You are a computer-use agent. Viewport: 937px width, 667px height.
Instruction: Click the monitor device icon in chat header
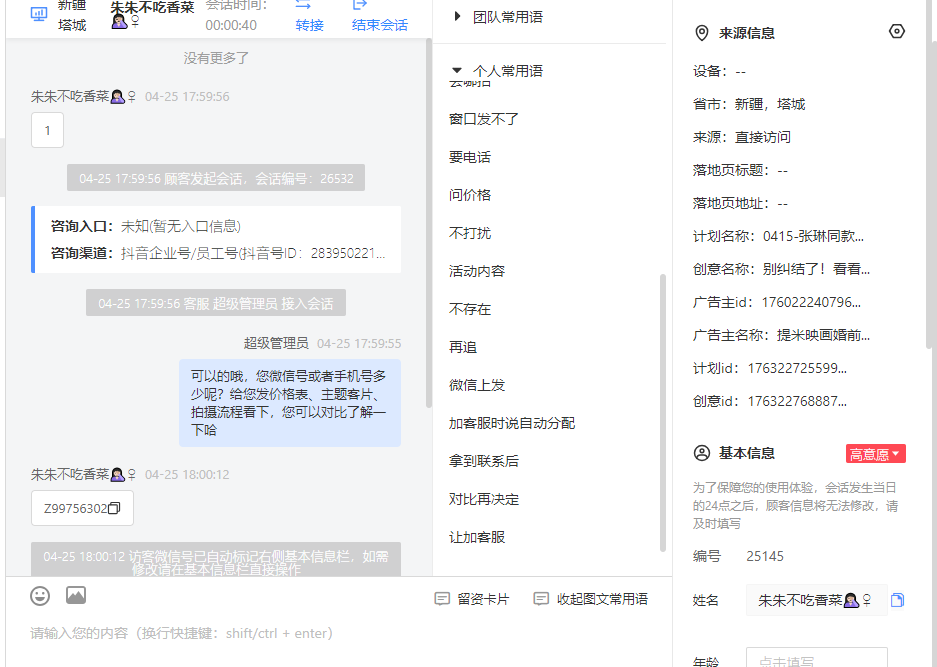[x=39, y=14]
